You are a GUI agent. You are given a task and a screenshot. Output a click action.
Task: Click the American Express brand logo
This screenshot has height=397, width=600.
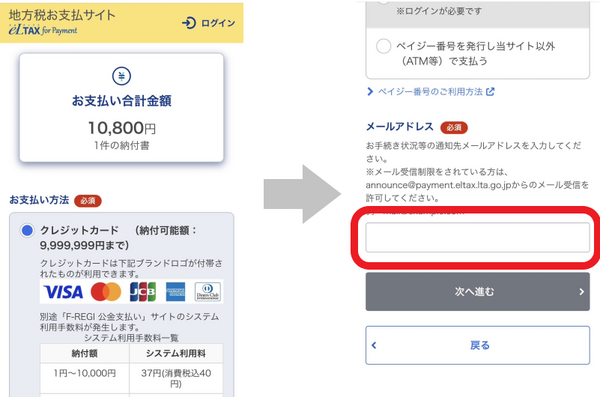[x=175, y=292]
